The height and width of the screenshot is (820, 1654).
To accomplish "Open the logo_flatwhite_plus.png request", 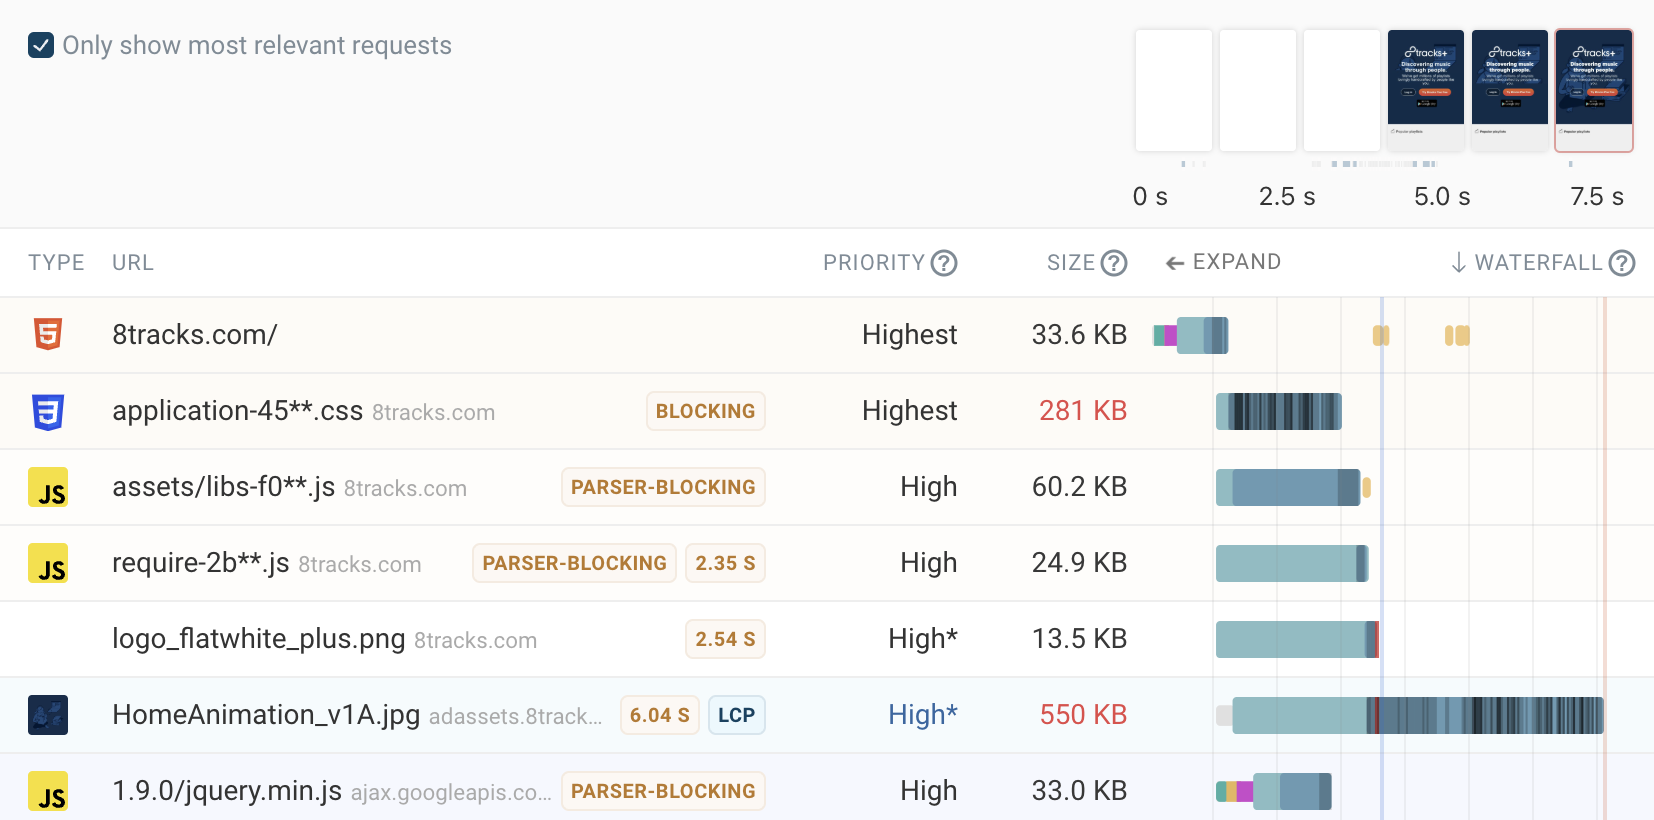I will point(827,639).
